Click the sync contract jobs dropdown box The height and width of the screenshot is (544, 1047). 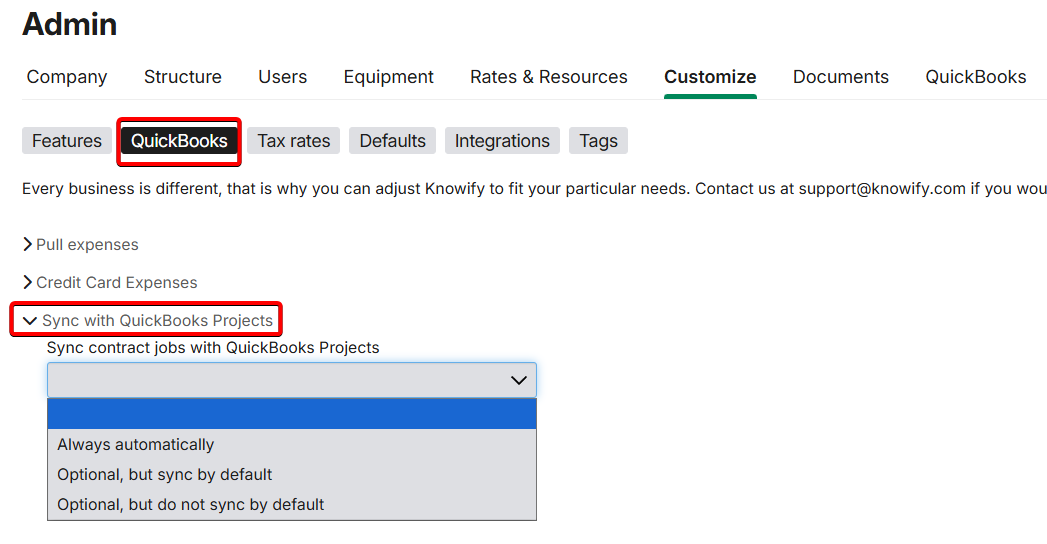[x=291, y=380]
